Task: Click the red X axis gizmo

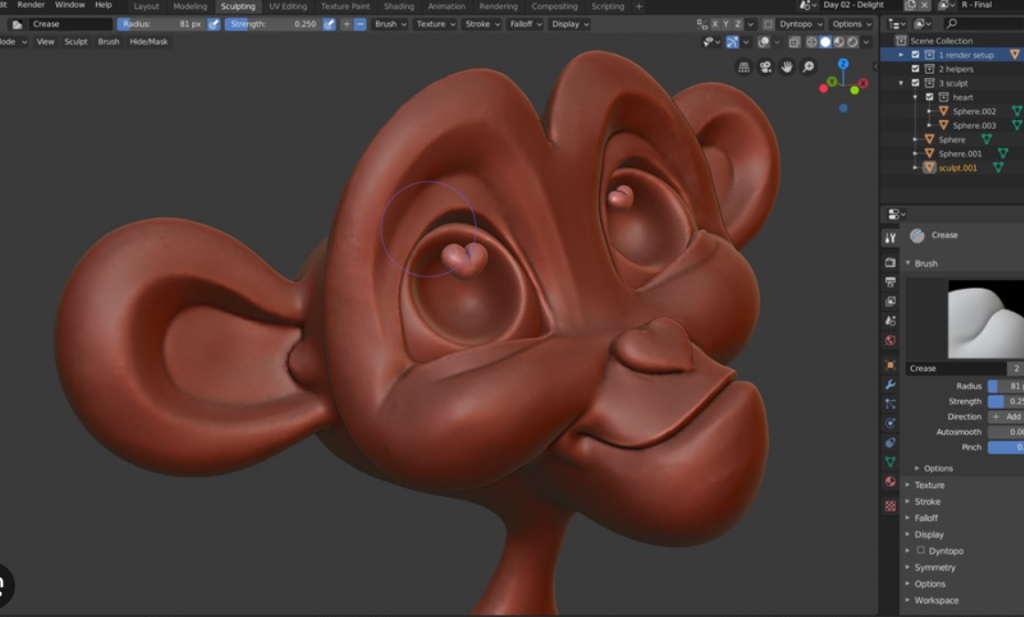Action: 863,83
